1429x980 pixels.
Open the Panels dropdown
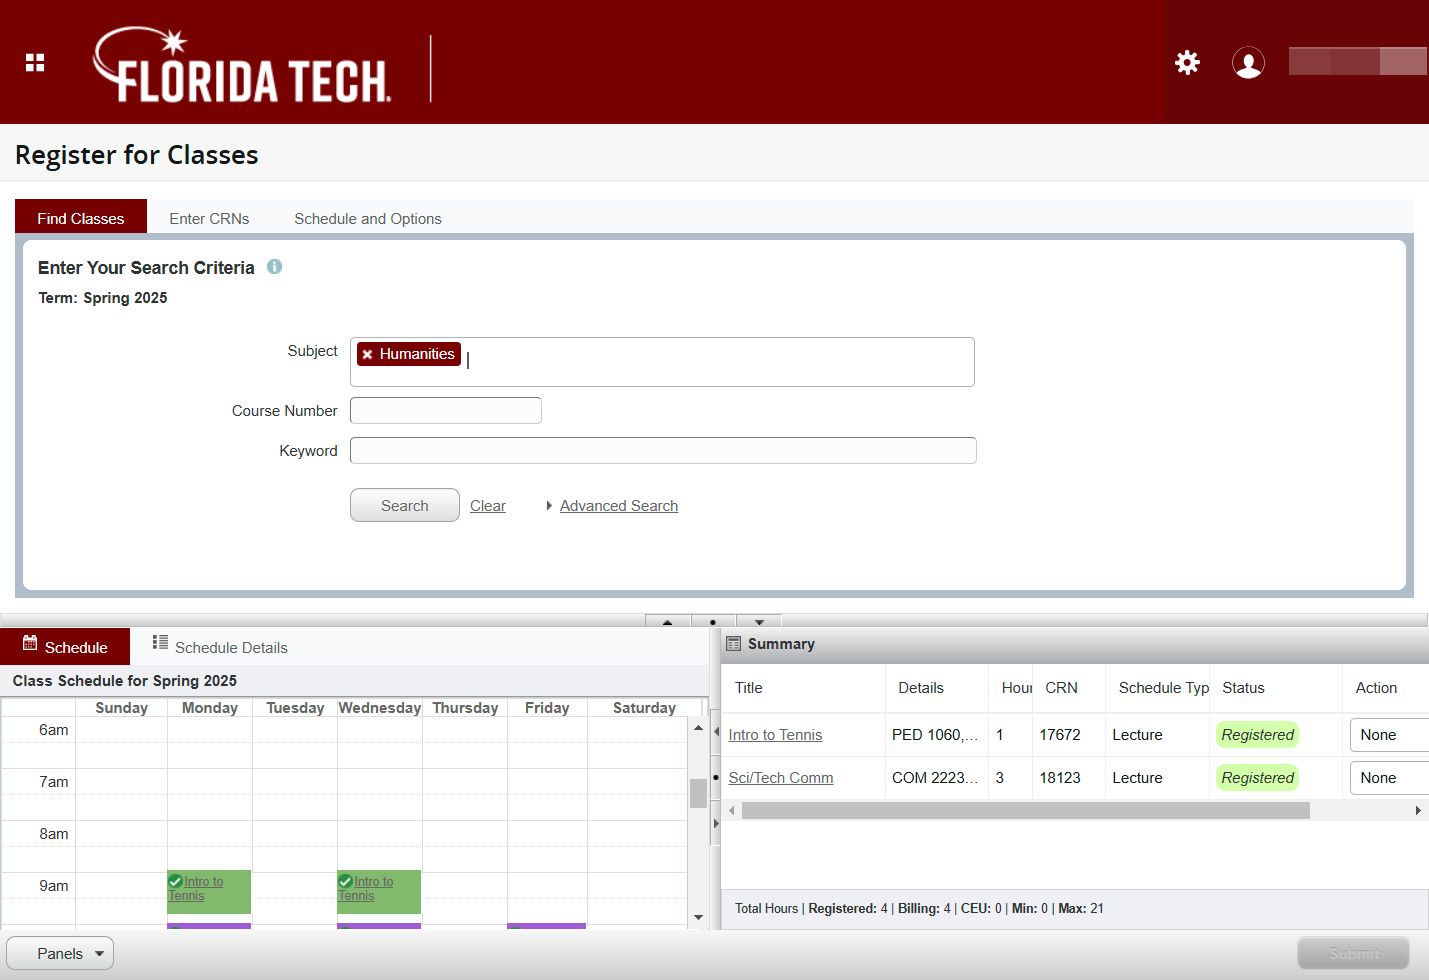(60, 953)
